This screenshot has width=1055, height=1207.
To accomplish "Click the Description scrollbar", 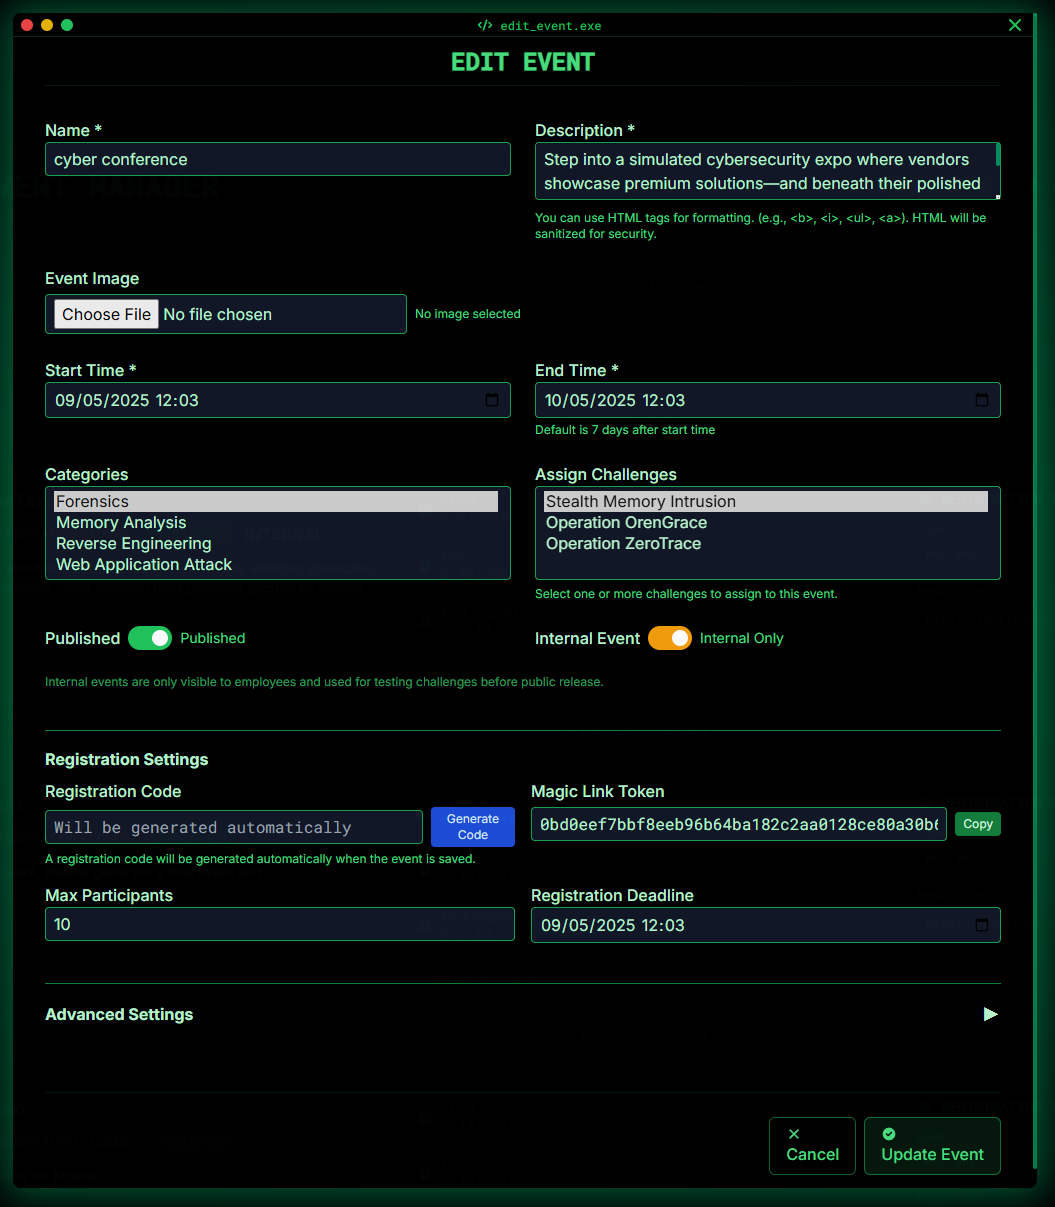I will 997,155.
